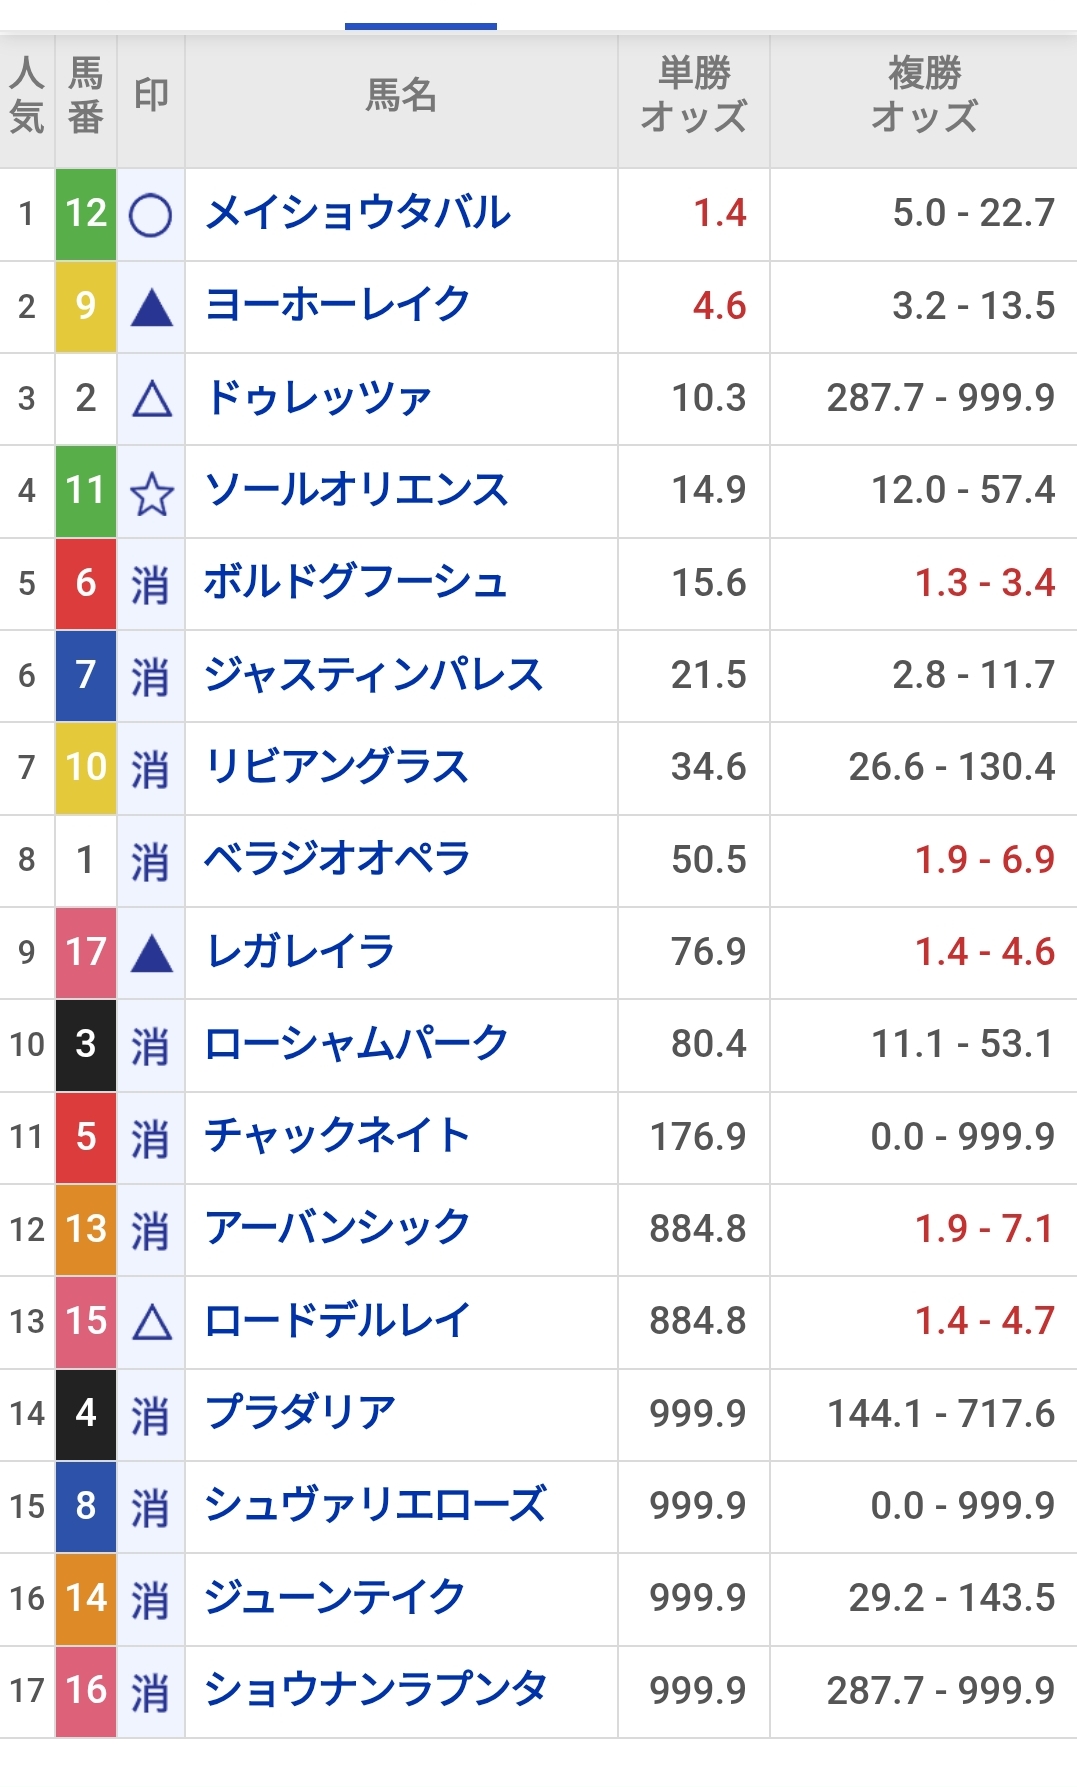Viewport: 1077px width, 1787px height.
Task: Click the 消 mark for ボルドグフーシュ
Action: point(150,585)
